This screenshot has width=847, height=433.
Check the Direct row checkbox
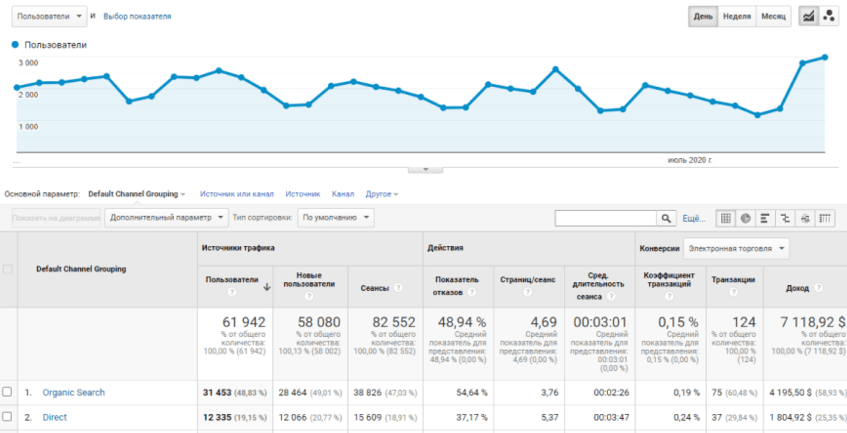click(x=8, y=417)
